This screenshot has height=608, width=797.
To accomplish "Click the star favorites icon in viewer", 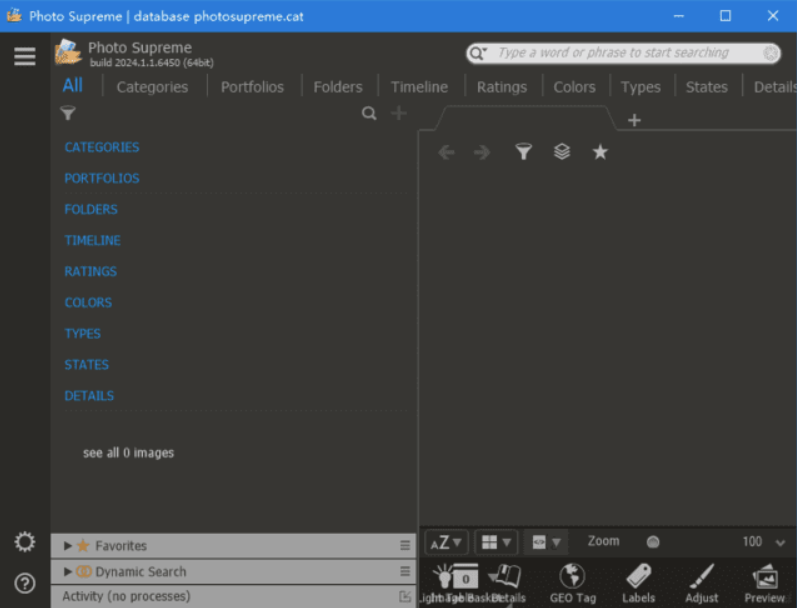I will [600, 151].
